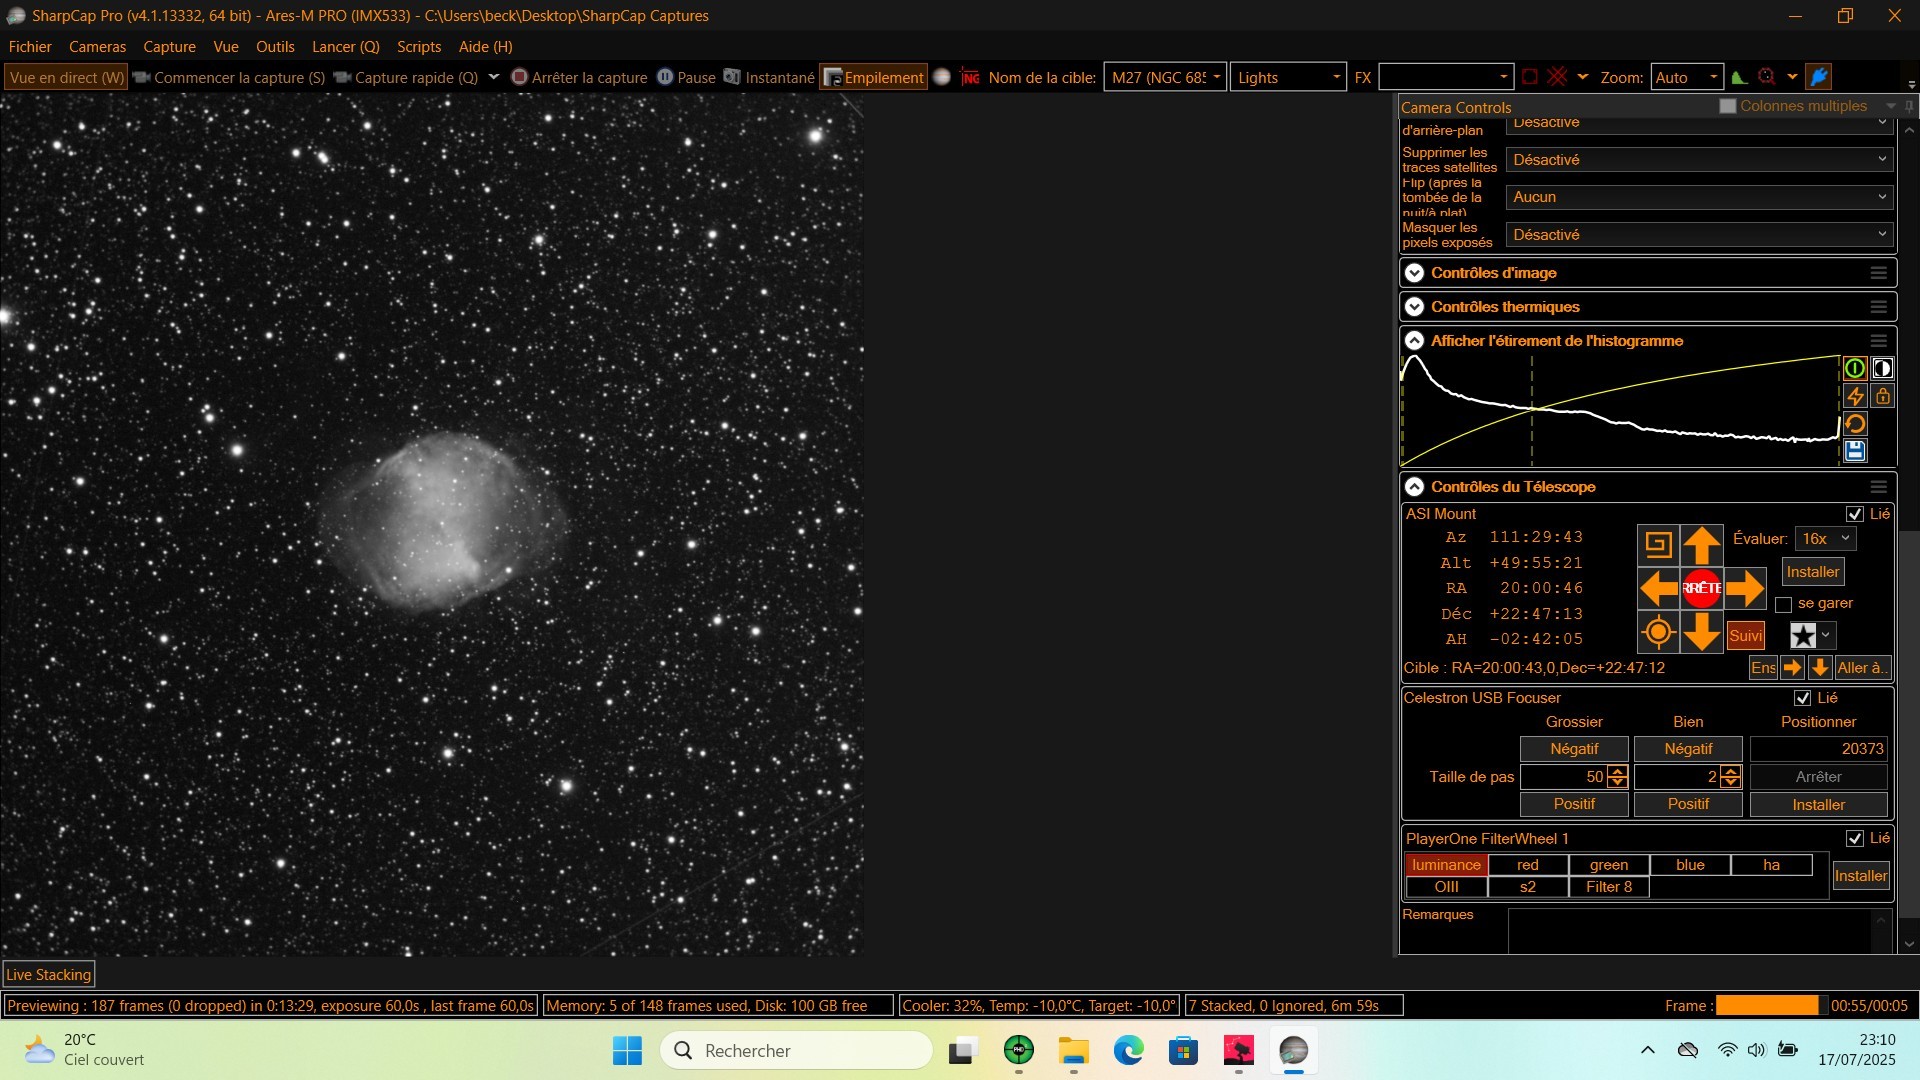Slew the mount left with the left arrow
Image resolution: width=1920 pixels, height=1080 pixels.
tap(1658, 589)
